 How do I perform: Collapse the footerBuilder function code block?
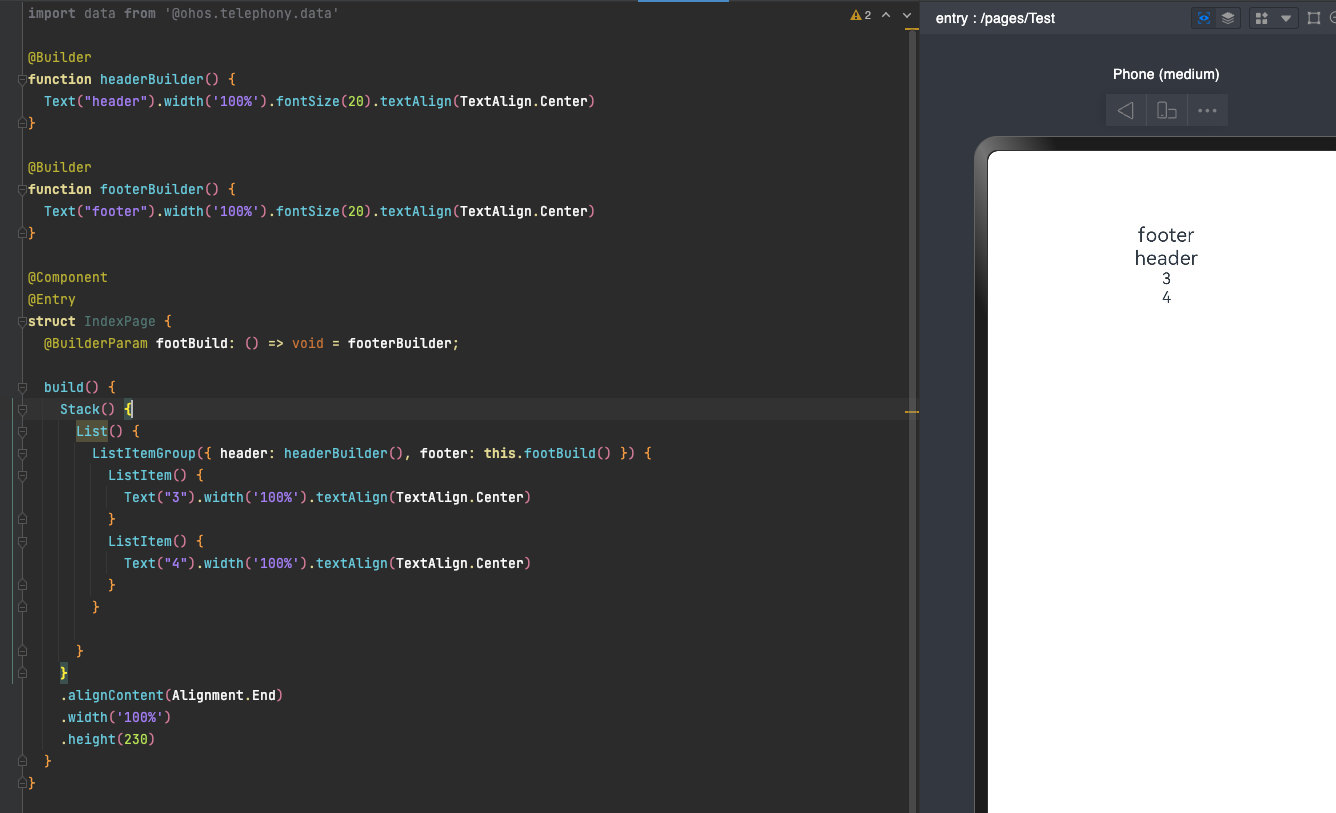coord(22,189)
